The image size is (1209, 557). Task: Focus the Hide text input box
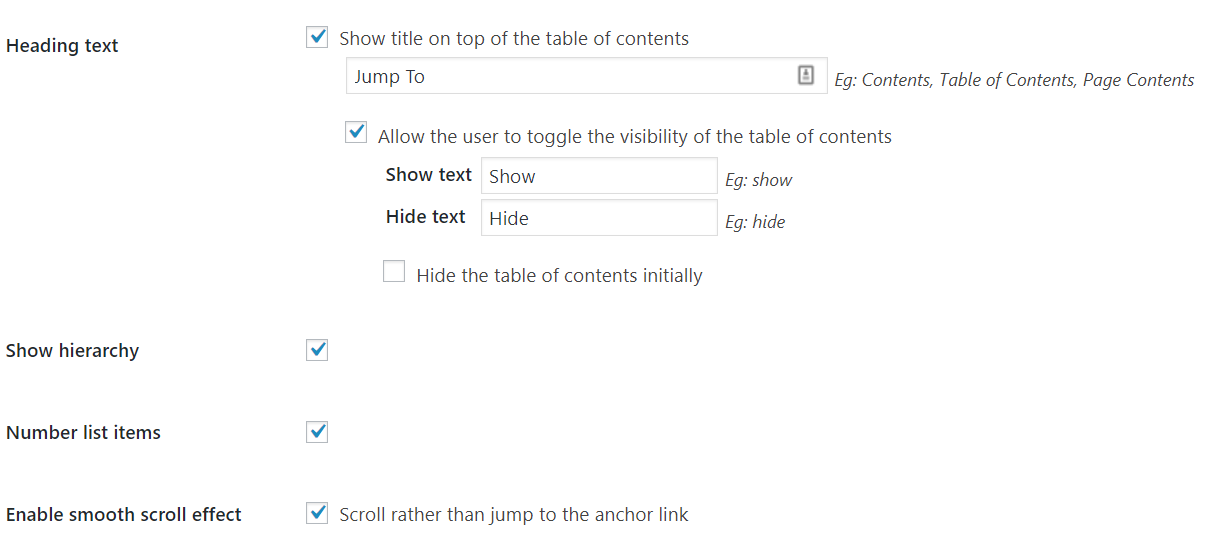click(x=598, y=218)
